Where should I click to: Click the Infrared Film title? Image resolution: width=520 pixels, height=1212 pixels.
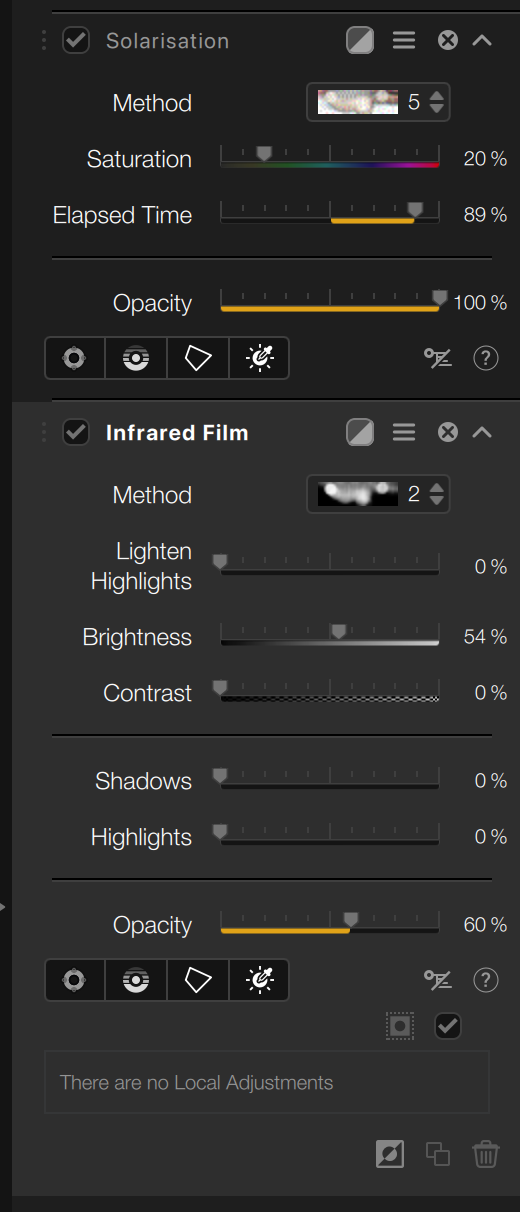pyautogui.click(x=177, y=433)
